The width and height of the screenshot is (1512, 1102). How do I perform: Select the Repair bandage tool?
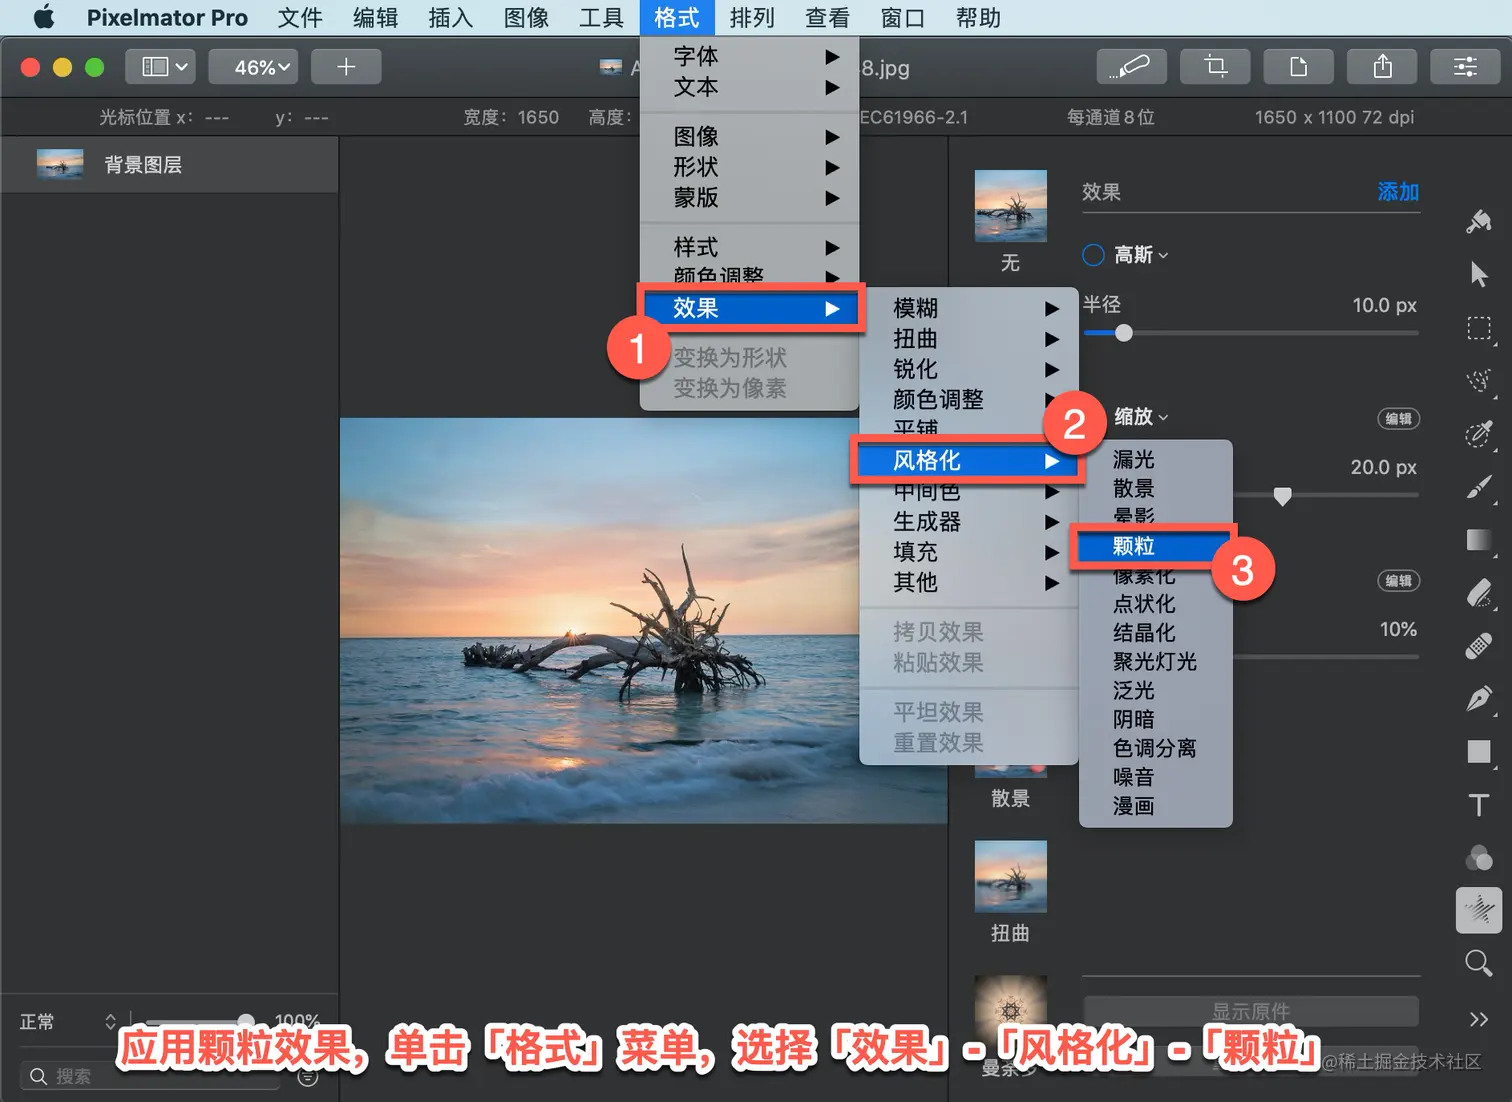click(1479, 646)
